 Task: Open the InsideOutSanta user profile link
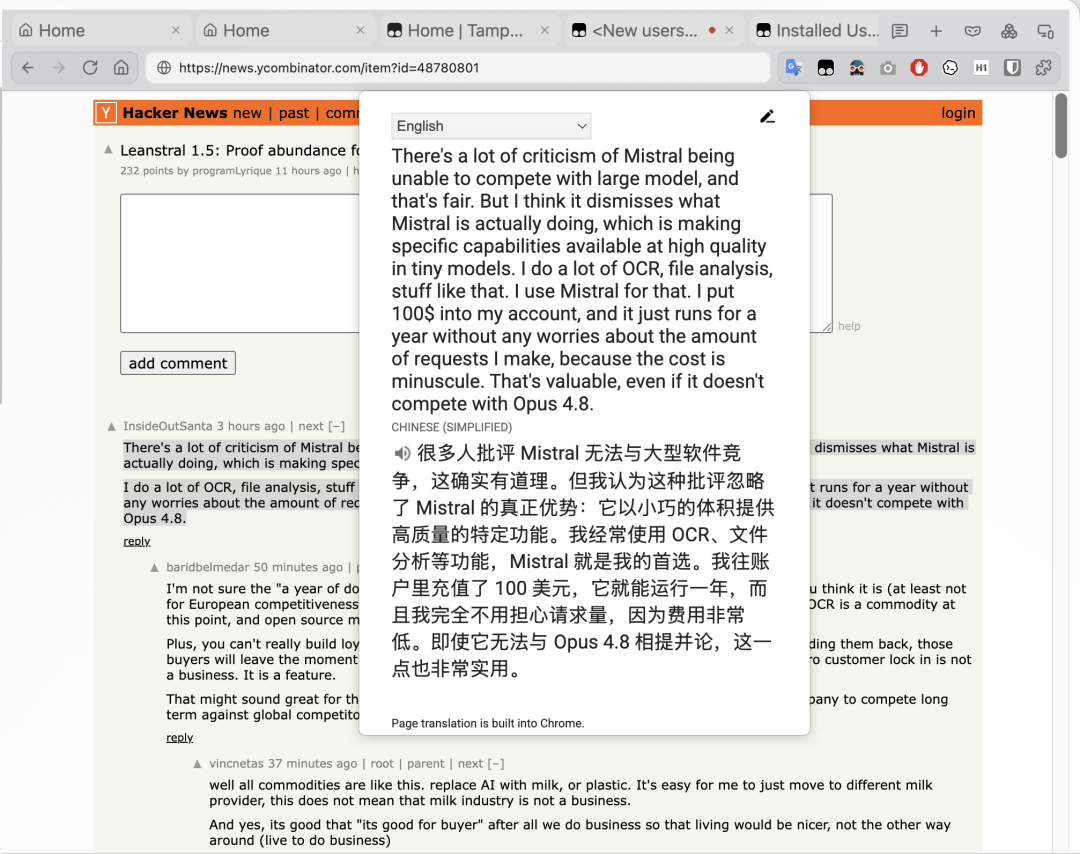167,426
